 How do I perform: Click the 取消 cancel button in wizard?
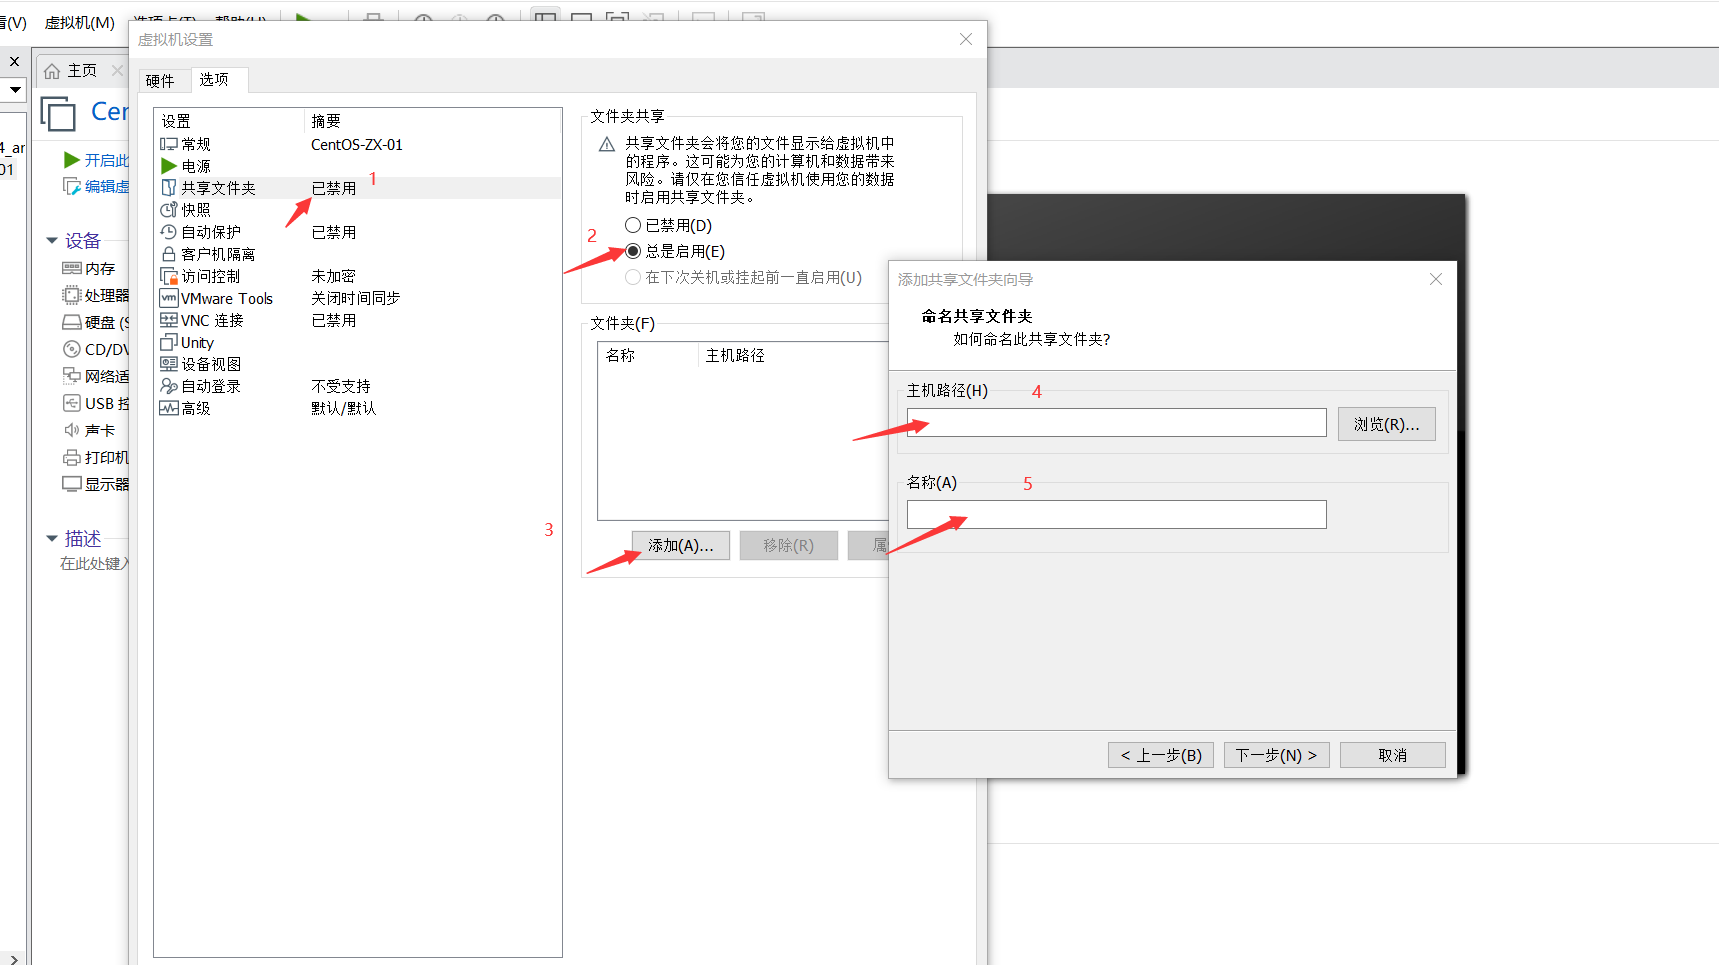coord(1392,755)
